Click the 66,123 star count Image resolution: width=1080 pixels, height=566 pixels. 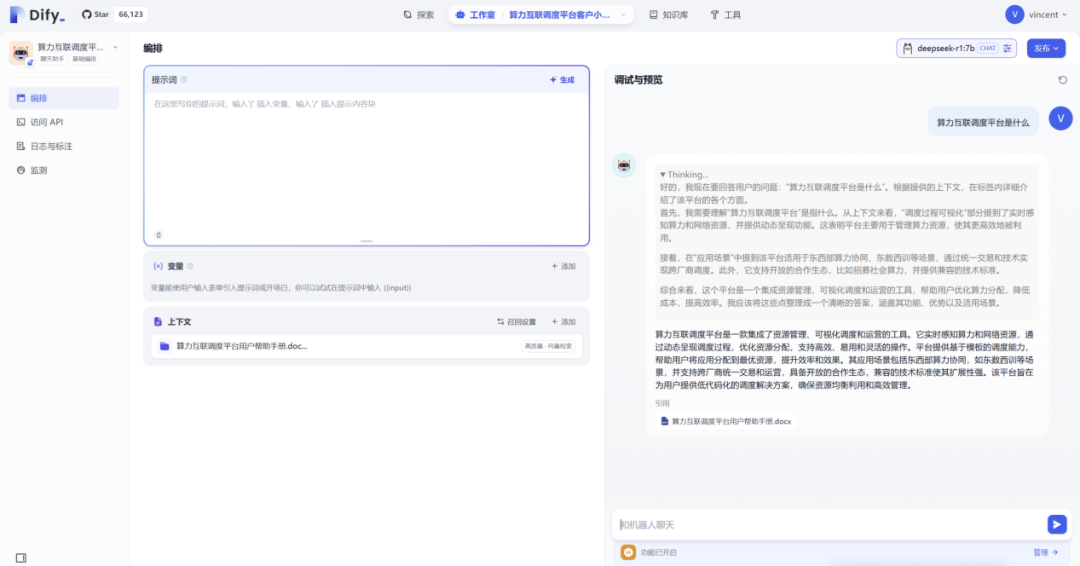(131, 14)
